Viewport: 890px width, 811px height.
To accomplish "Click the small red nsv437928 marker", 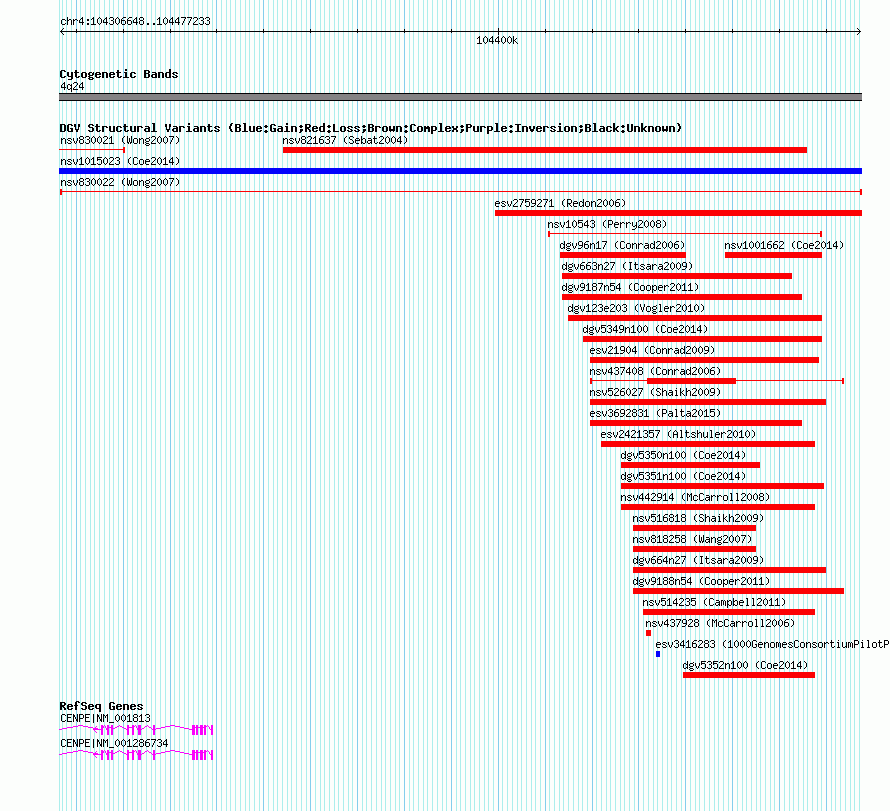I will 648,633.
